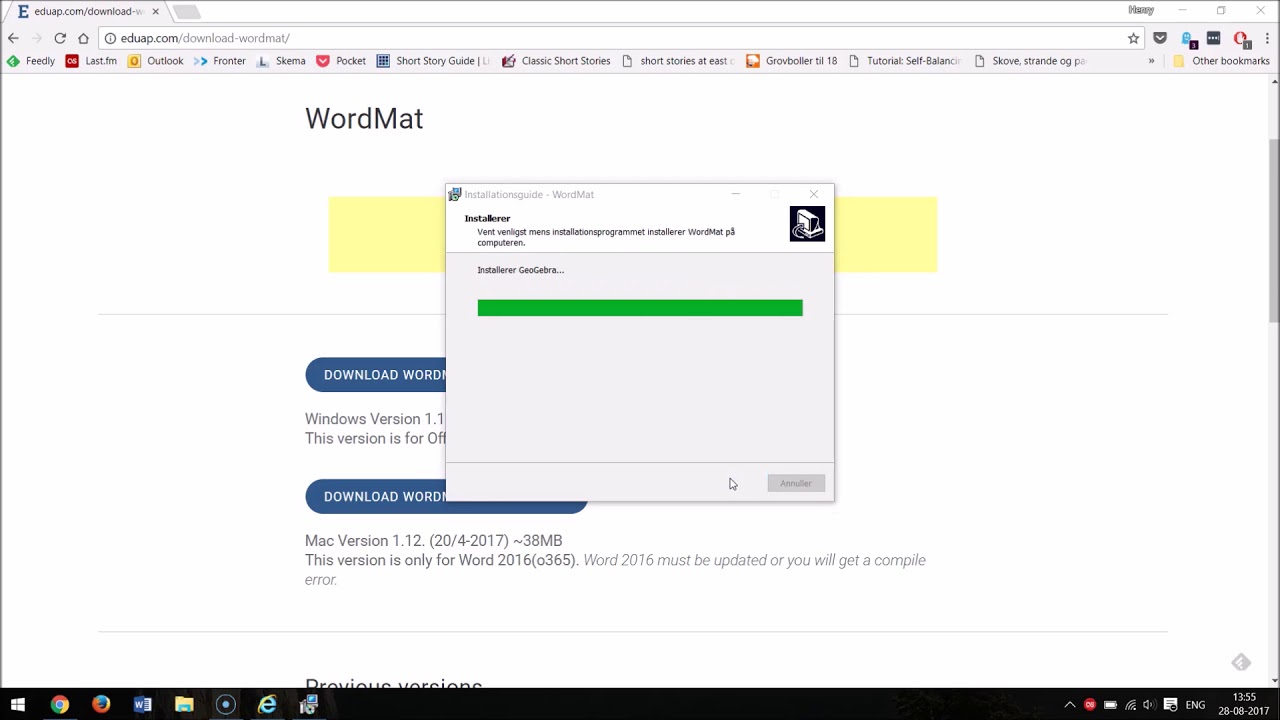Click the dark three-dot extension icon
The height and width of the screenshot is (720, 1280).
pyautogui.click(x=1214, y=38)
